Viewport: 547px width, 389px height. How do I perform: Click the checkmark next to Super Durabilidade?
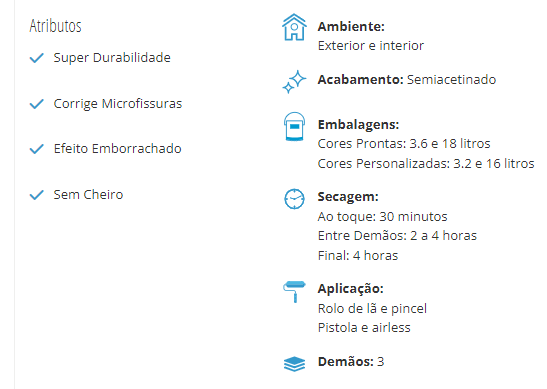pos(37,58)
